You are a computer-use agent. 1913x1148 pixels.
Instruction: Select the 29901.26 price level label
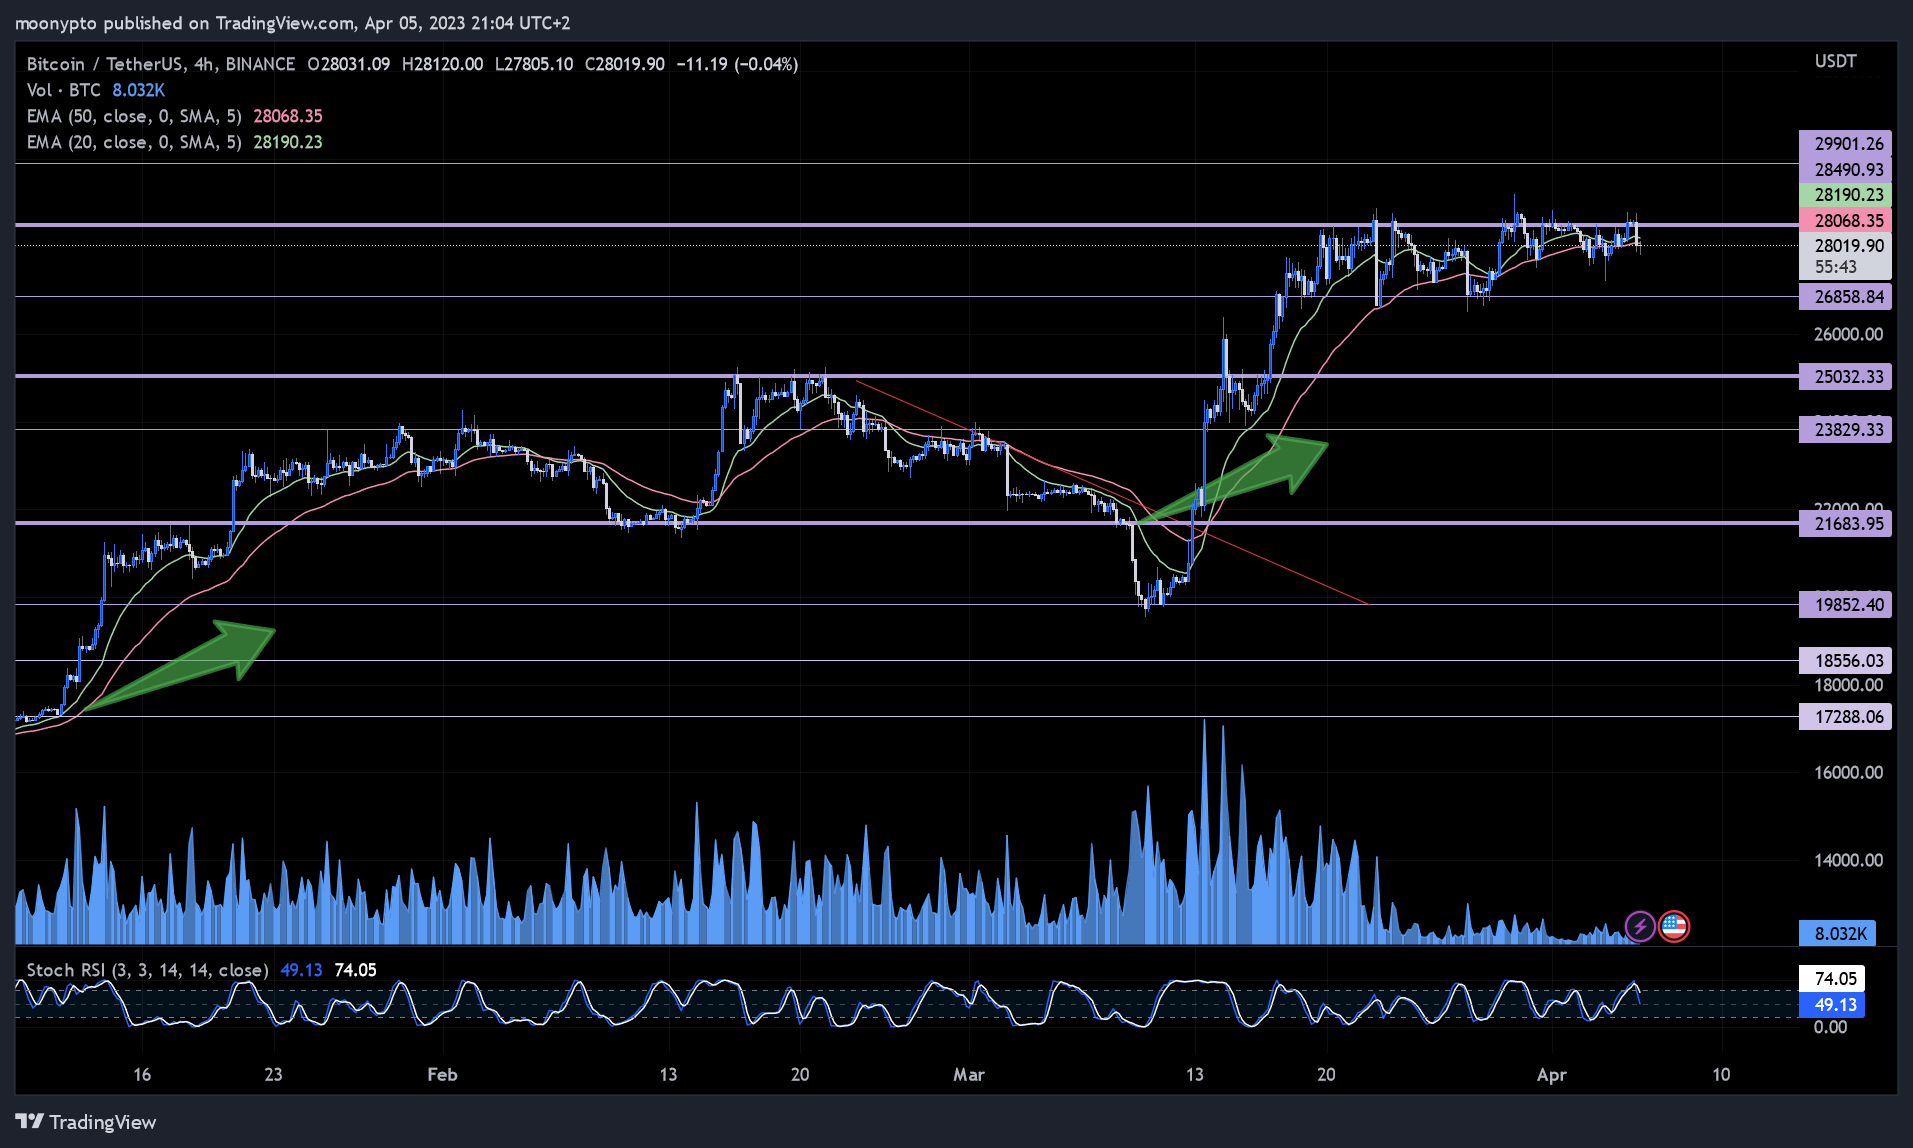1845,144
